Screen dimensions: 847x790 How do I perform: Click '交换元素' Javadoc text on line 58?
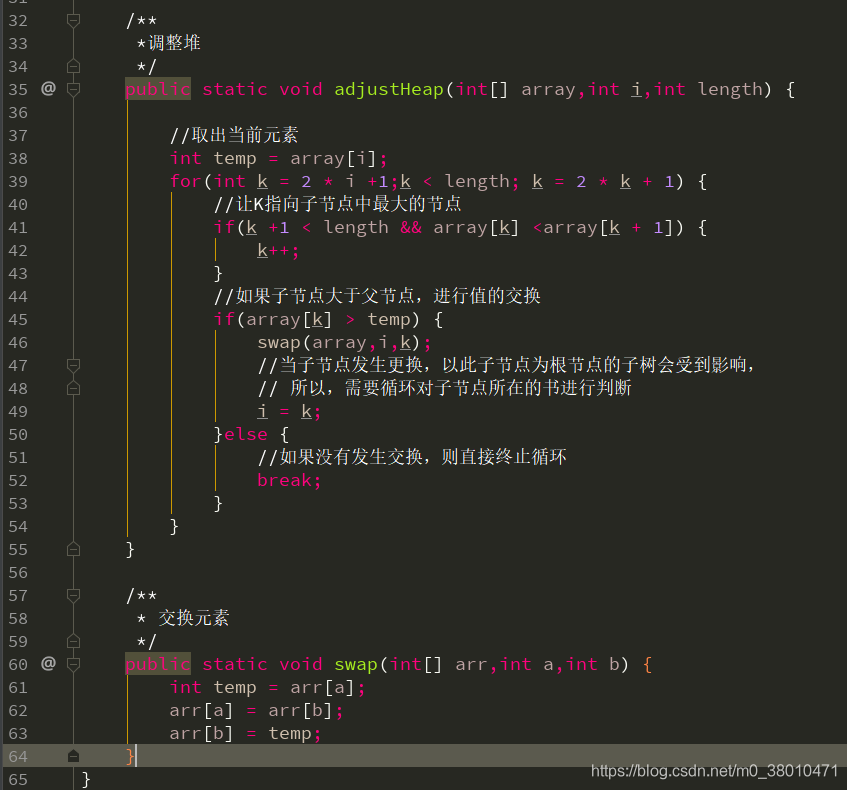pyautogui.click(x=194, y=618)
